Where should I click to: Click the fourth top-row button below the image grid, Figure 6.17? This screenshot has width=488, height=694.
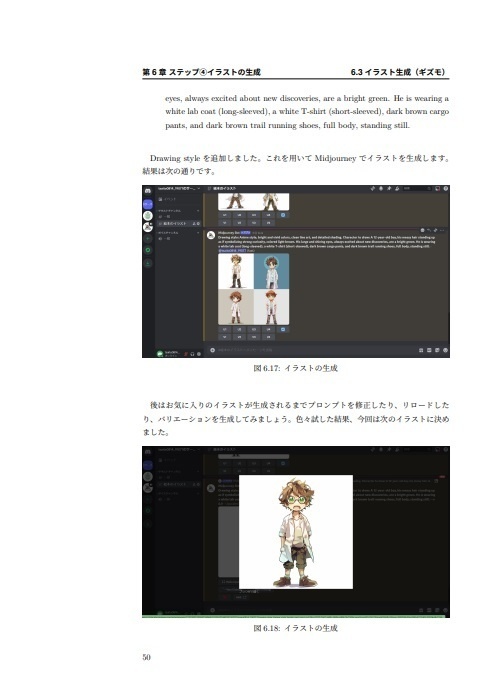(268, 329)
